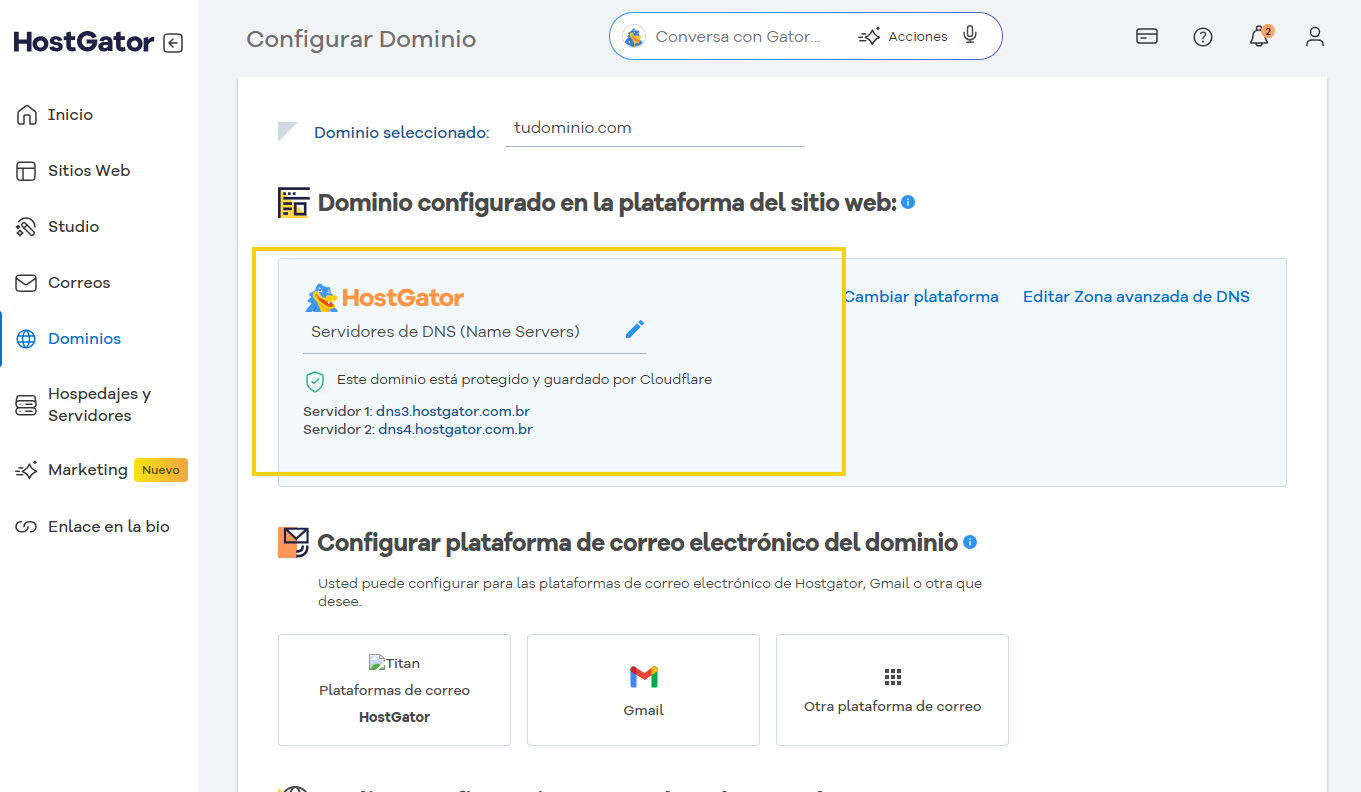Click the billing card icon in the header
The height and width of the screenshot is (792, 1361).
(x=1146, y=35)
